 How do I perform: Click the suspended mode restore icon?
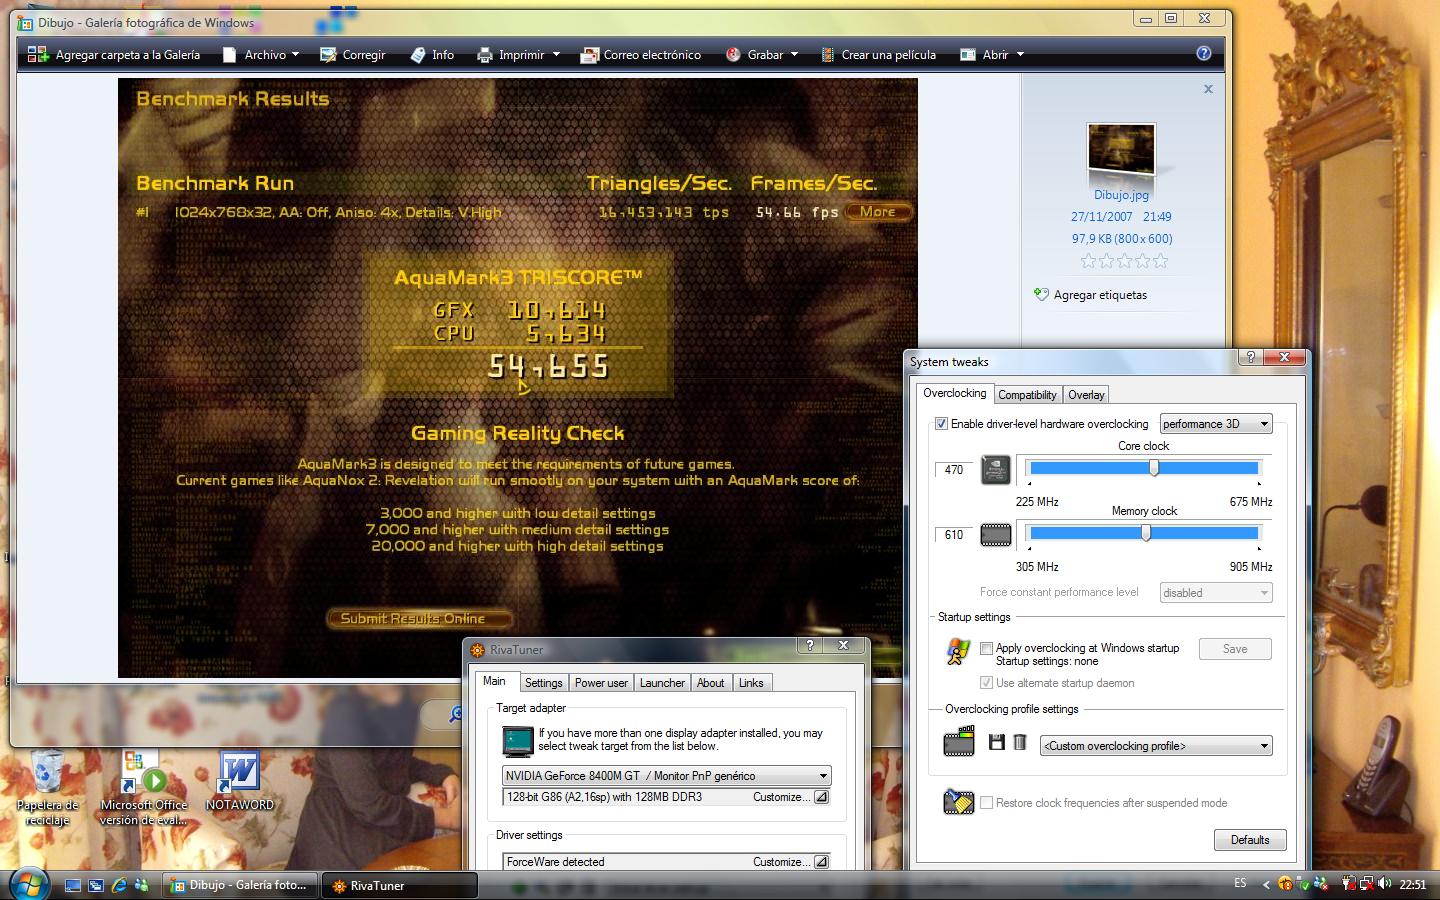tap(958, 802)
